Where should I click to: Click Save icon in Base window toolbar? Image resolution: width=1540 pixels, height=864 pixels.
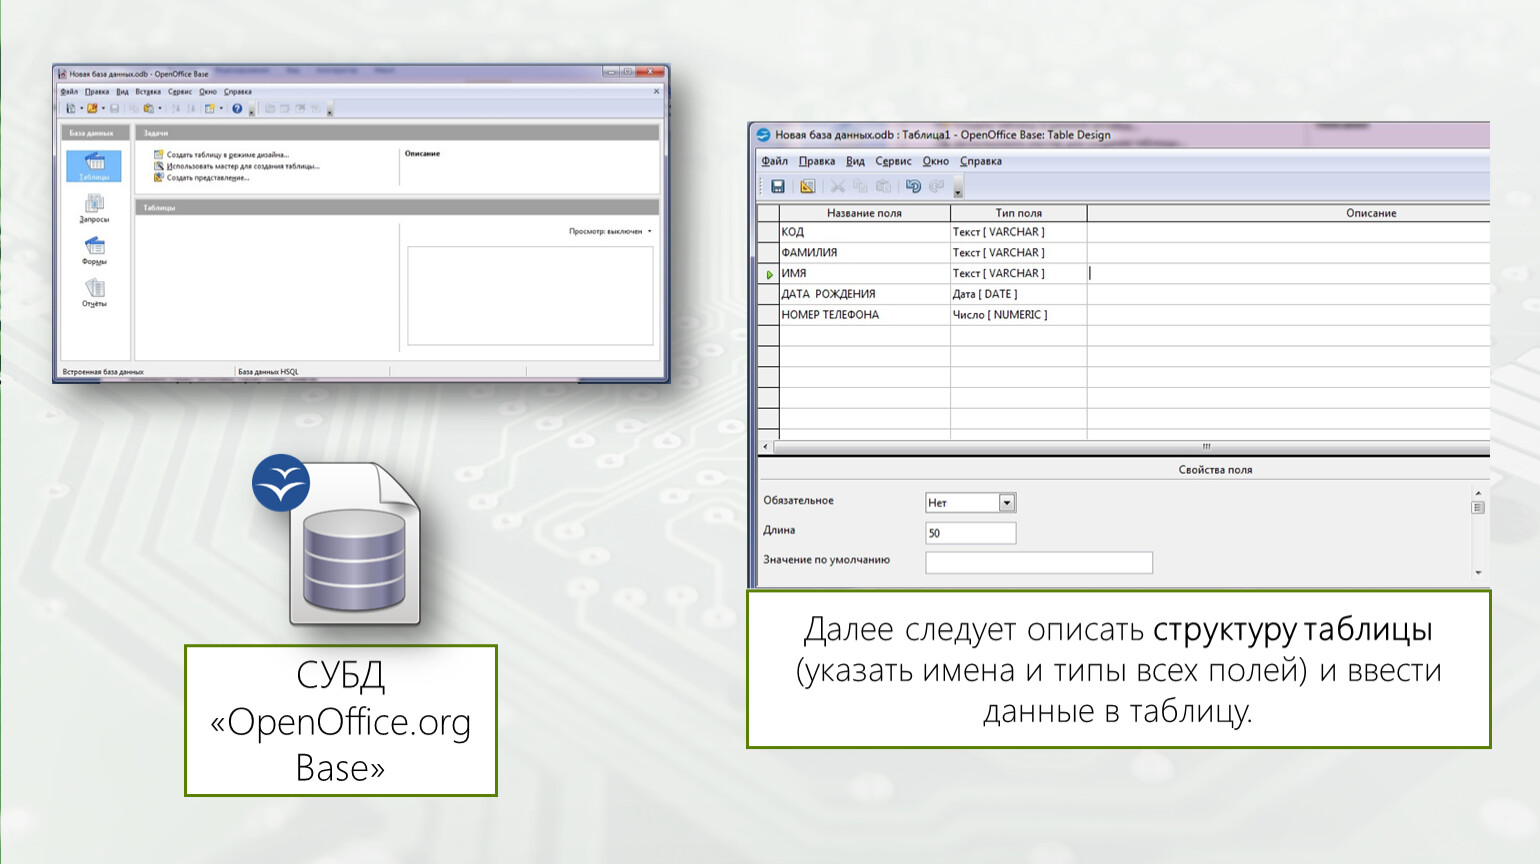(114, 108)
